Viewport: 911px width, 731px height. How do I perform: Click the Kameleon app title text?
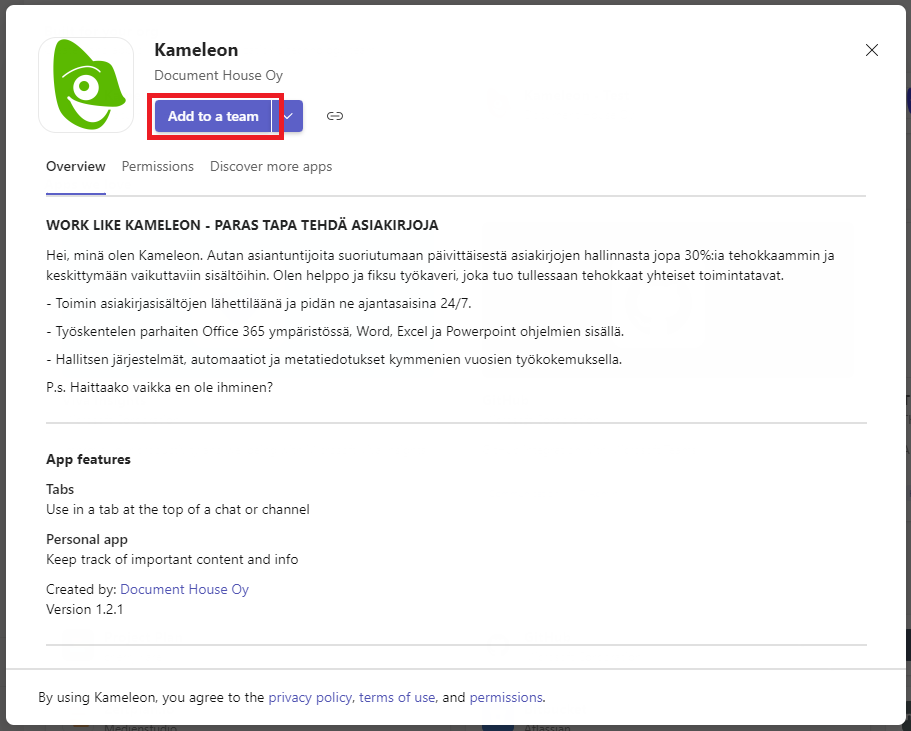pos(196,50)
